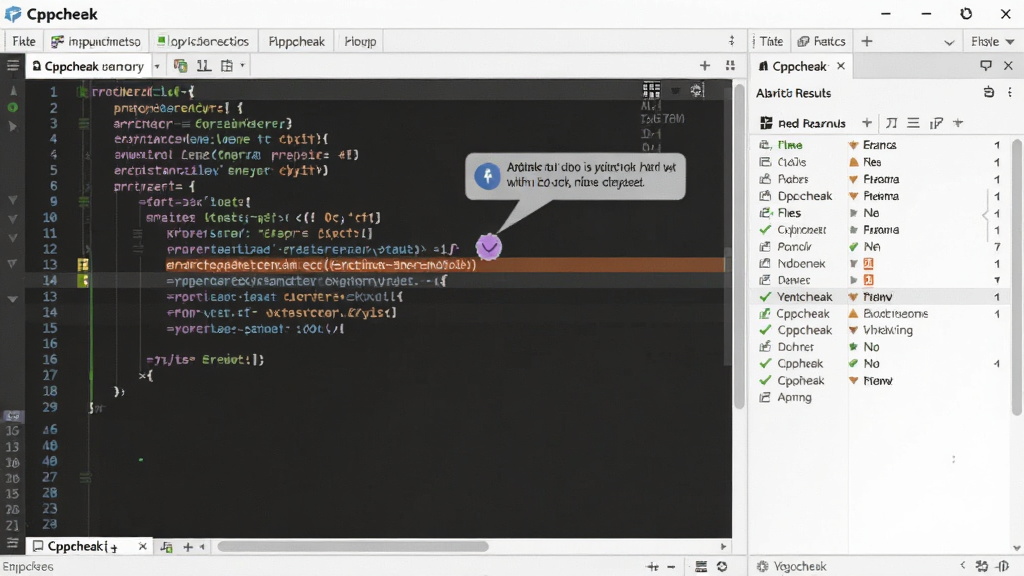Open the Fiearna severity dropdown on Dpcoheak row
Image resolution: width=1024 pixels, height=576 pixels.
pyautogui.click(x=853, y=196)
